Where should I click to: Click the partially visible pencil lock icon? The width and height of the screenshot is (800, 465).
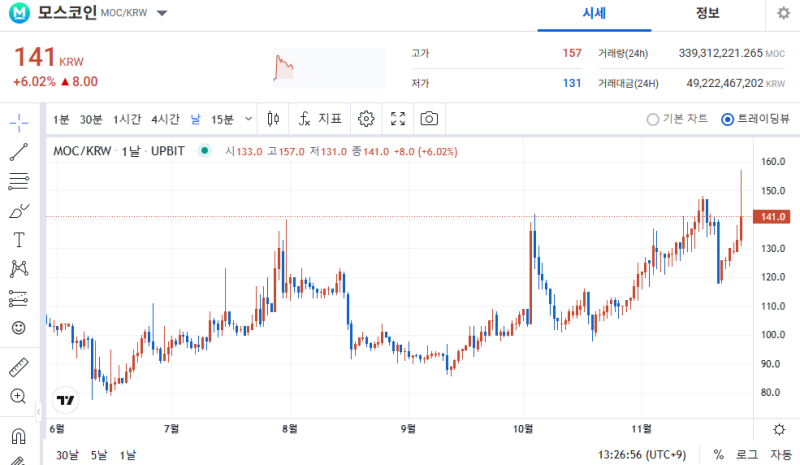[18, 460]
